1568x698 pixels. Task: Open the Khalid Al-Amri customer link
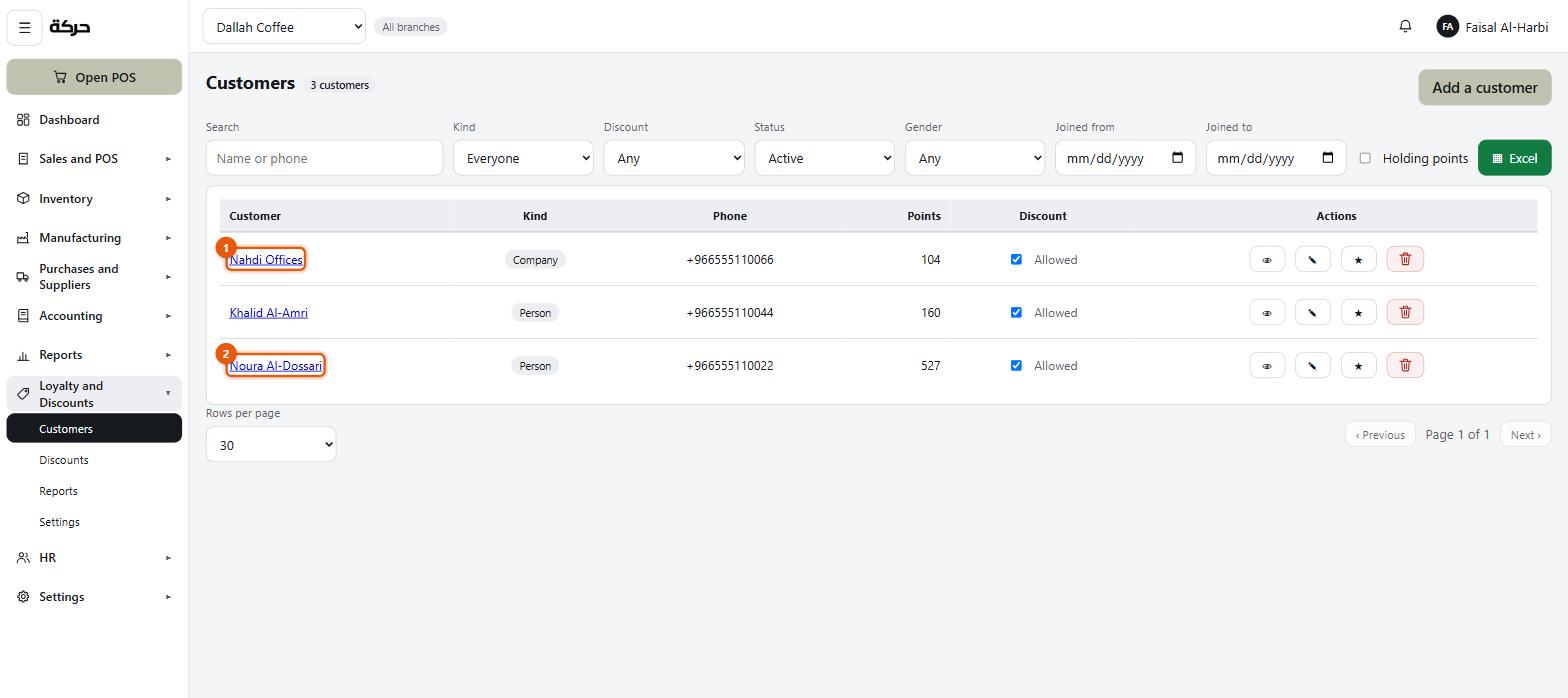268,313
